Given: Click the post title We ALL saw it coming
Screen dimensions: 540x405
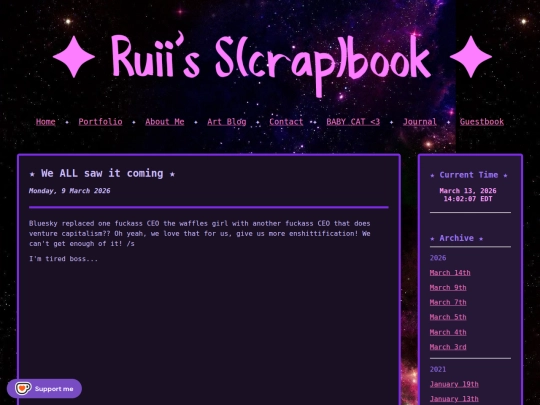Looking at the screenshot, I should click(x=102, y=173).
